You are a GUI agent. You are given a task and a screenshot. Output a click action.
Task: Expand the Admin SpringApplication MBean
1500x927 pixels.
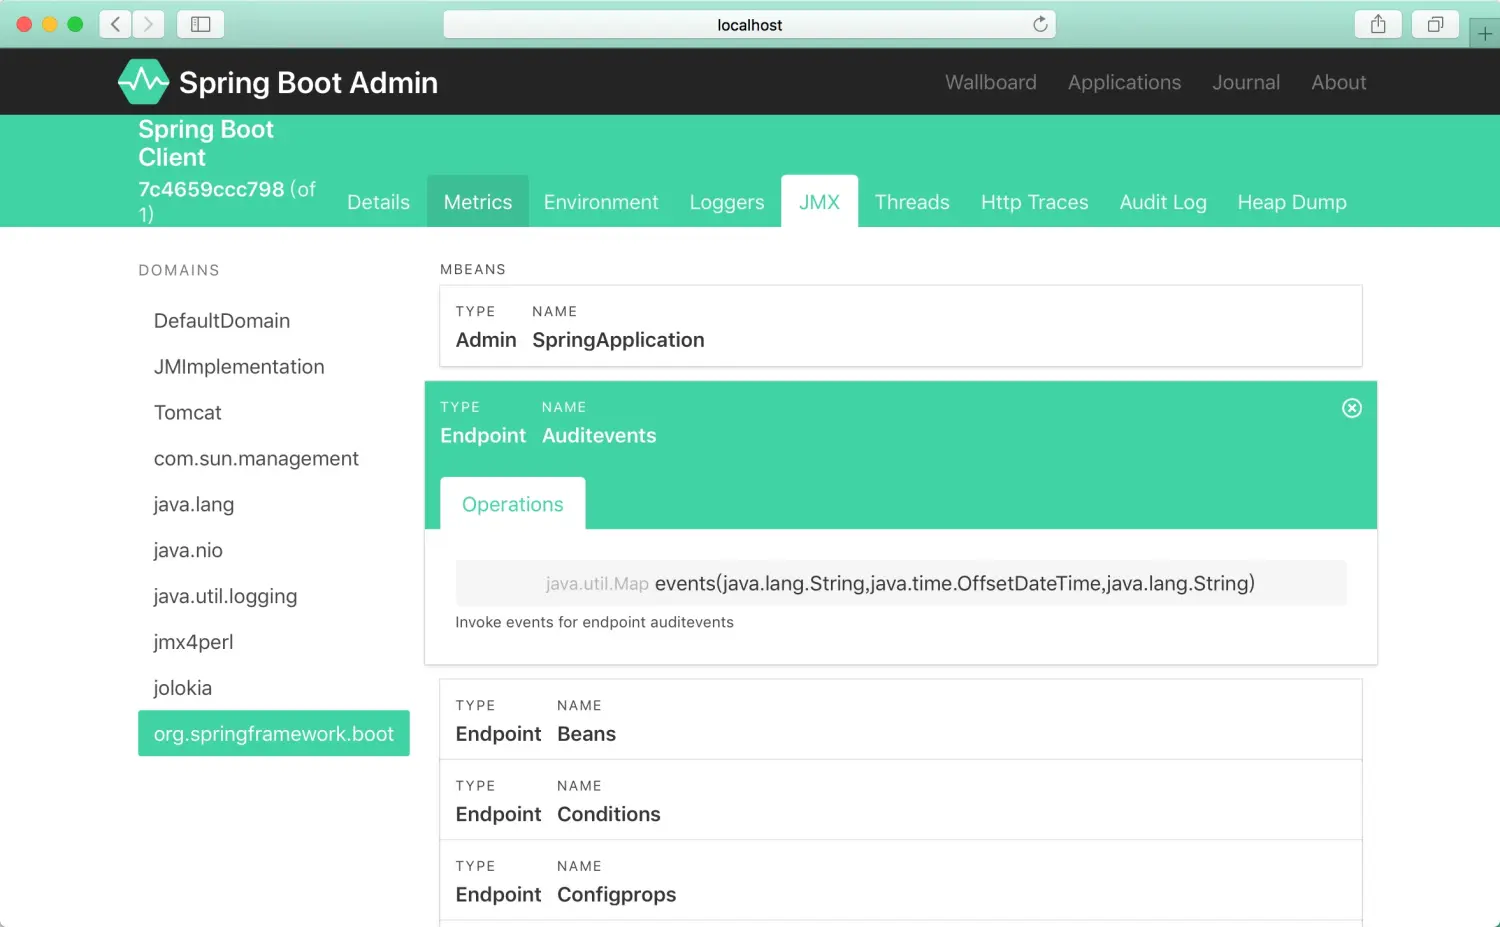pyautogui.click(x=901, y=326)
